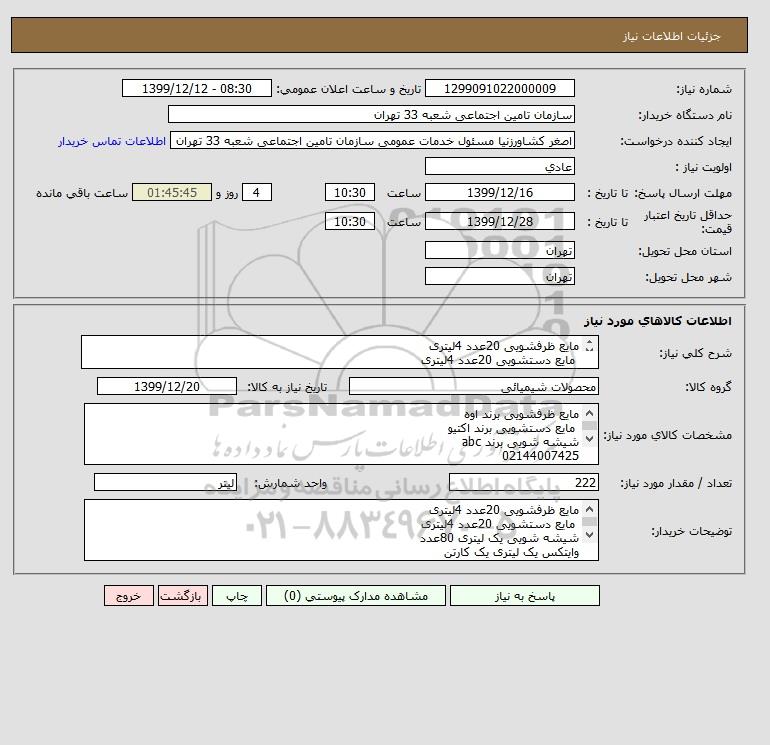The image size is (770, 745).
Task: Click the ایجاد کننده درخواست field
Action: (x=372, y=141)
